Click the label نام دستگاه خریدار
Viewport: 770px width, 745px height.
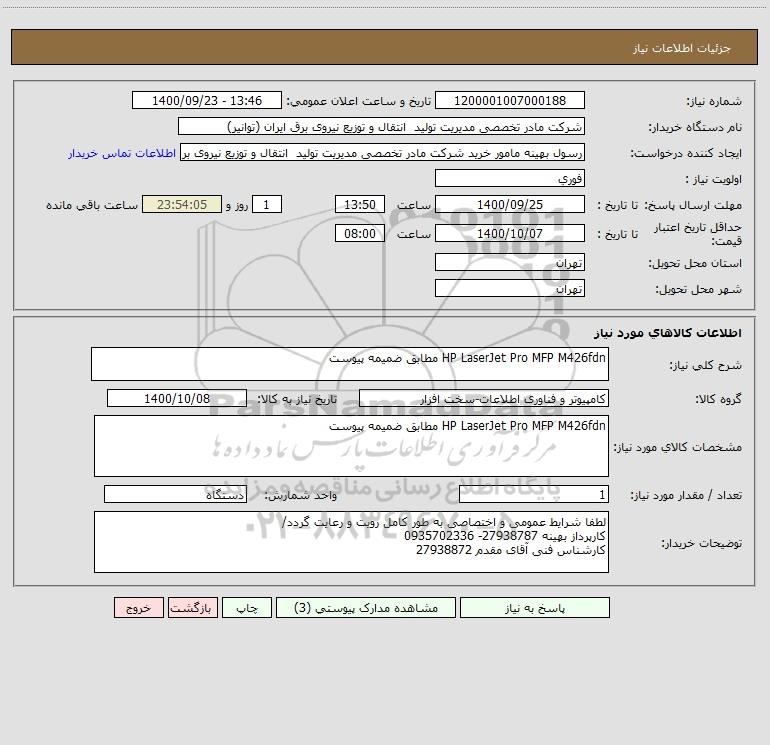pos(695,128)
